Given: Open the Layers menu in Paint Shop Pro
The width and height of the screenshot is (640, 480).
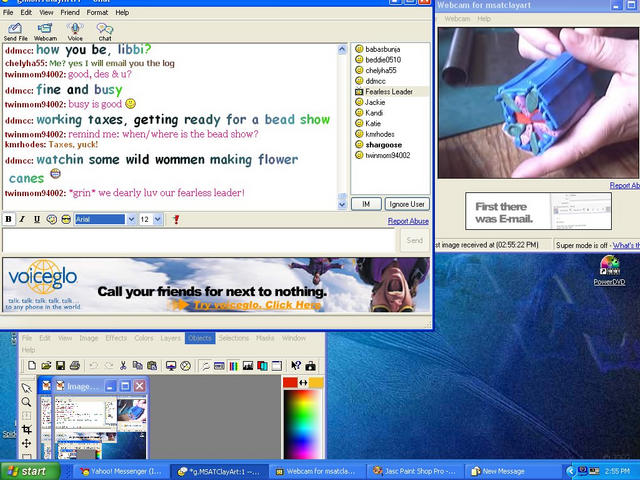Looking at the screenshot, I should (170, 338).
